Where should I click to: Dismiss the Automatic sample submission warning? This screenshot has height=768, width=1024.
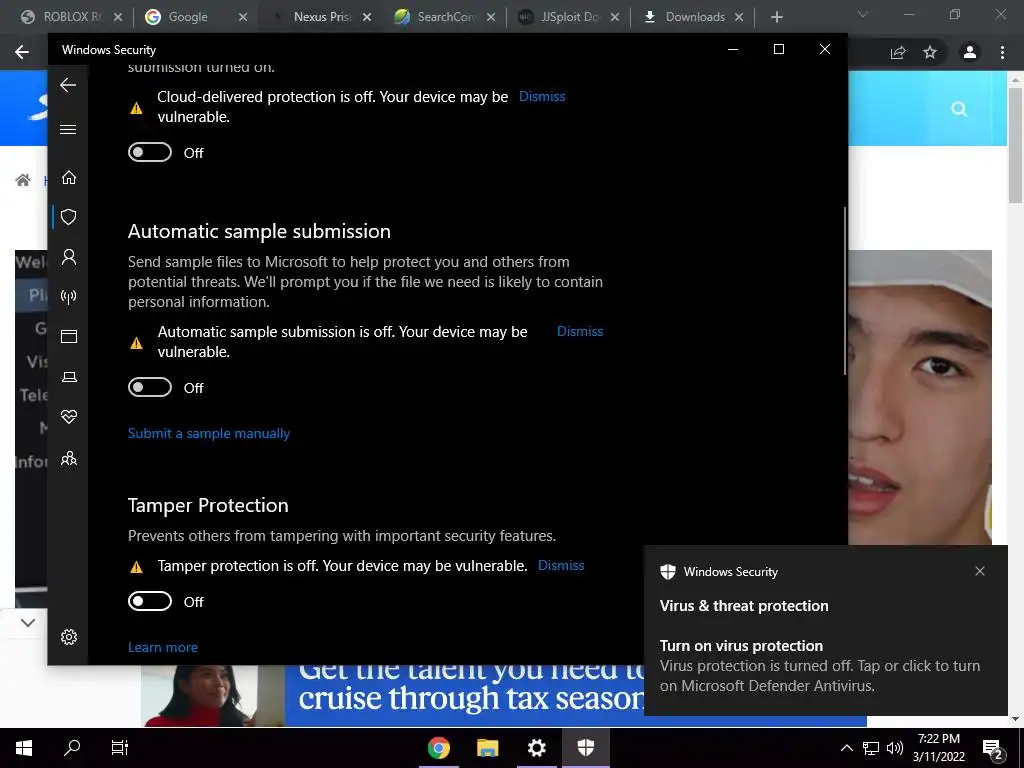(x=580, y=331)
